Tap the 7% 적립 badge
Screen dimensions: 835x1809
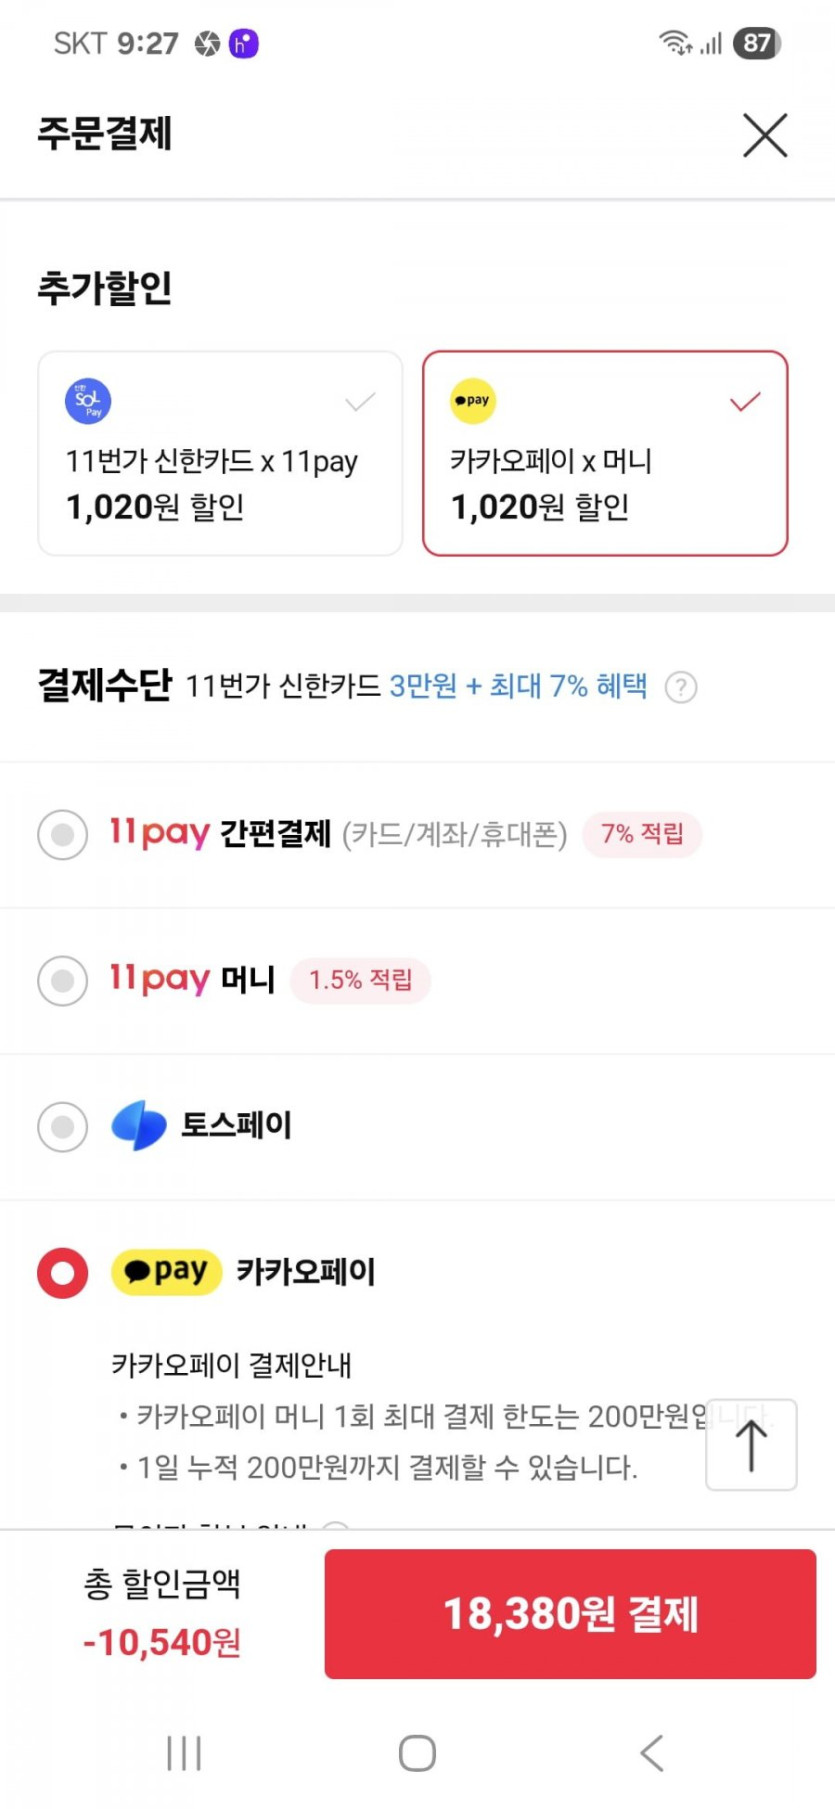pos(642,834)
